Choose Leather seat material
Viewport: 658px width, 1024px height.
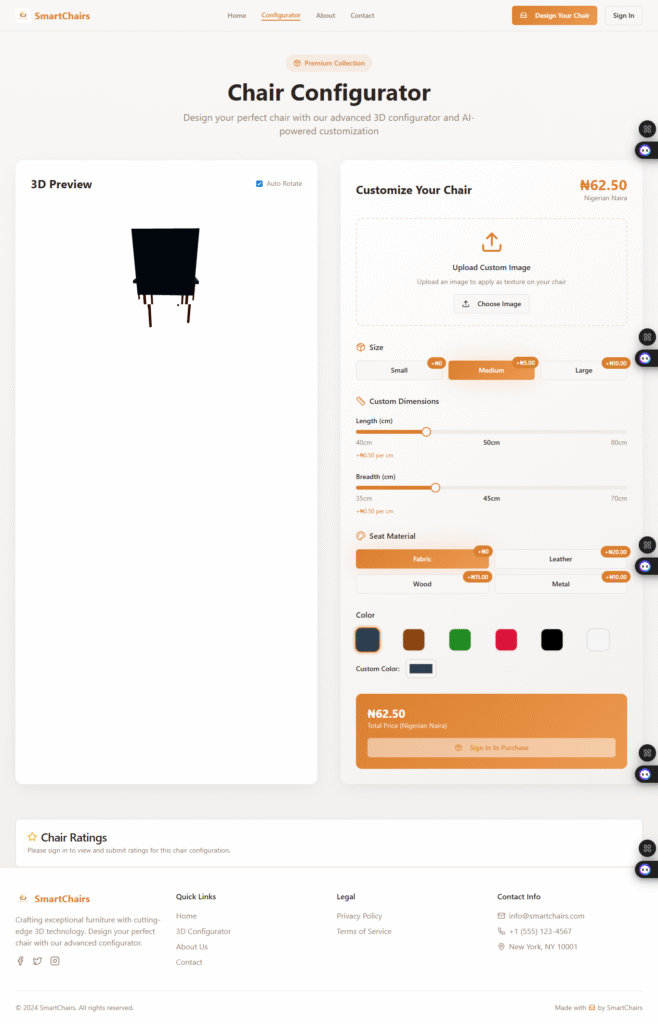coord(561,559)
